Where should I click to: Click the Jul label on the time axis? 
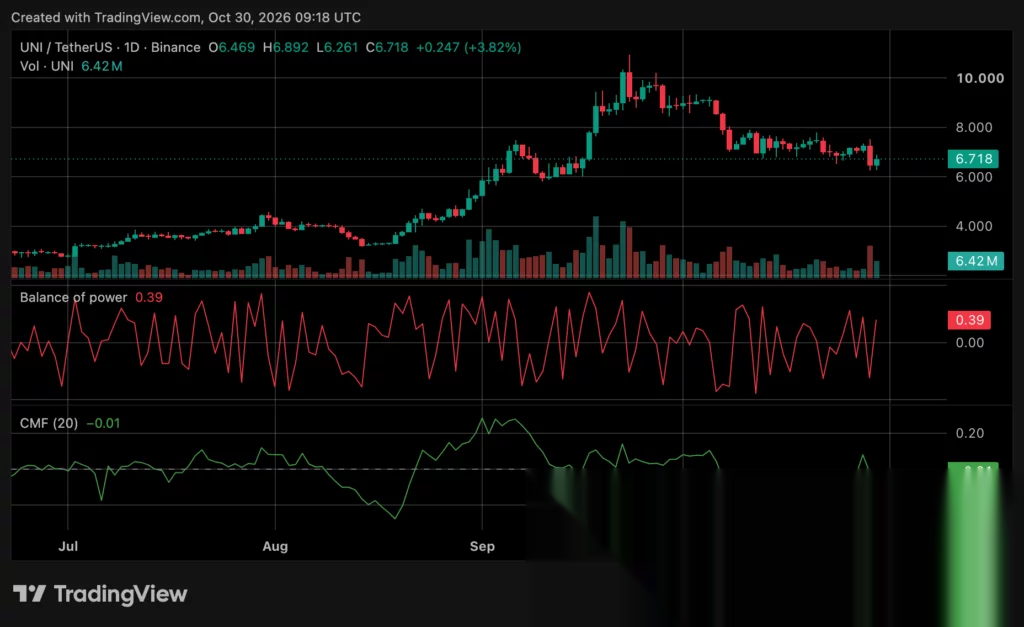tap(68, 546)
